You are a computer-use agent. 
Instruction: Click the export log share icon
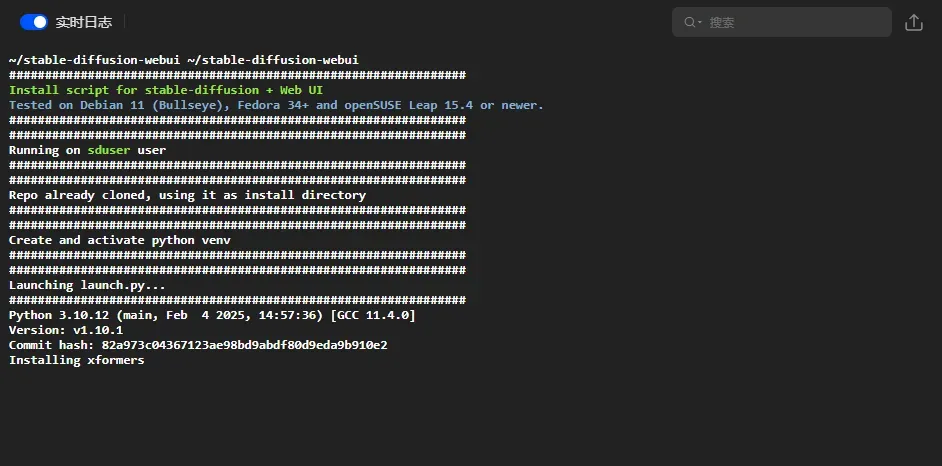point(914,22)
